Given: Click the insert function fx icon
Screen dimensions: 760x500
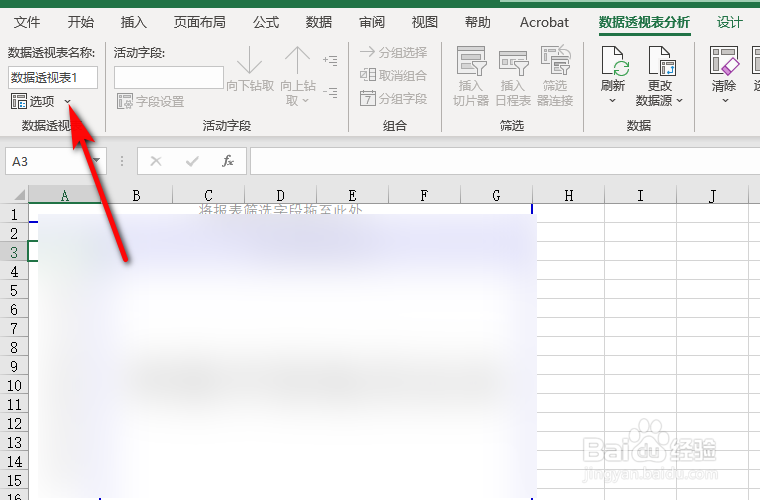Looking at the screenshot, I should pos(228,161).
